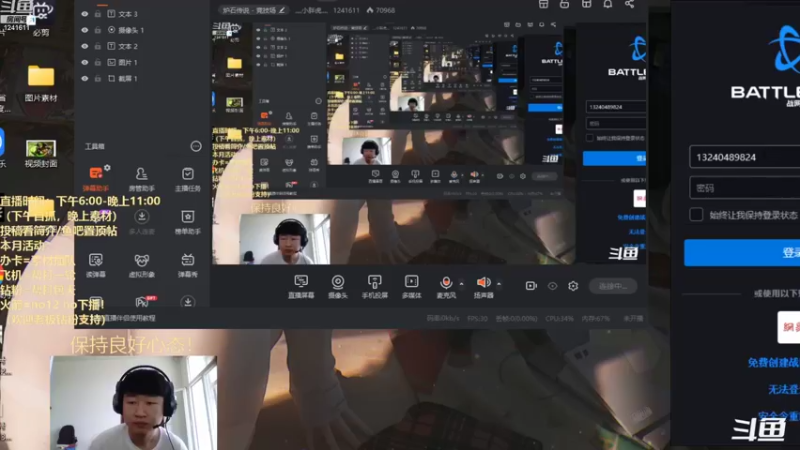Viewport: 800px width, 450px height.
Task: Open the gear beside 弹幕助手
Action: coord(107,167)
